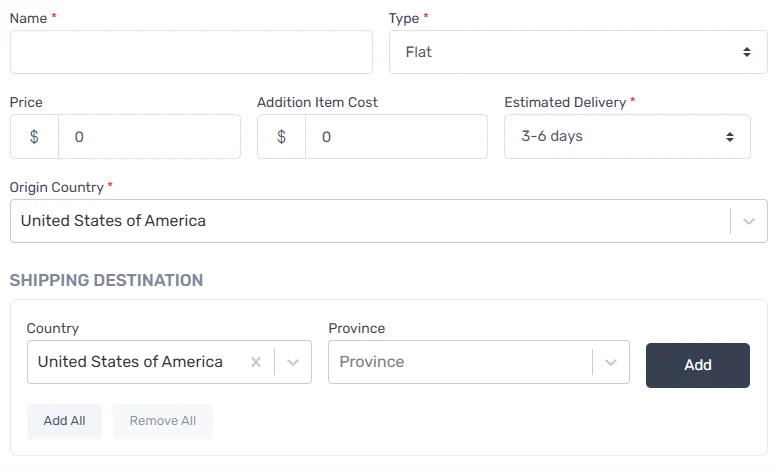
Task: Open Origin Country combo box
Action: (370, 221)
